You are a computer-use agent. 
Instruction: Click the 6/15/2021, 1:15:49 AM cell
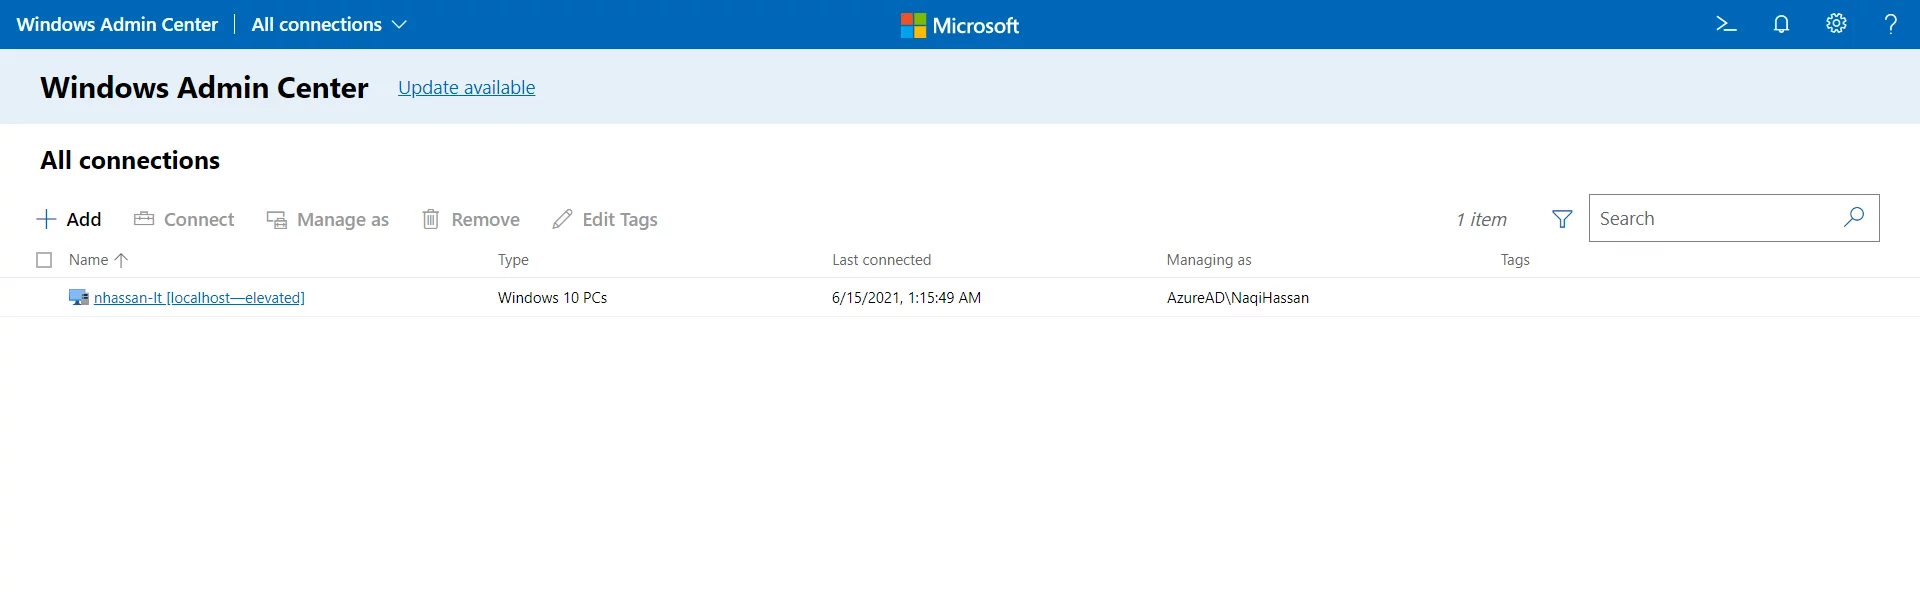(906, 298)
